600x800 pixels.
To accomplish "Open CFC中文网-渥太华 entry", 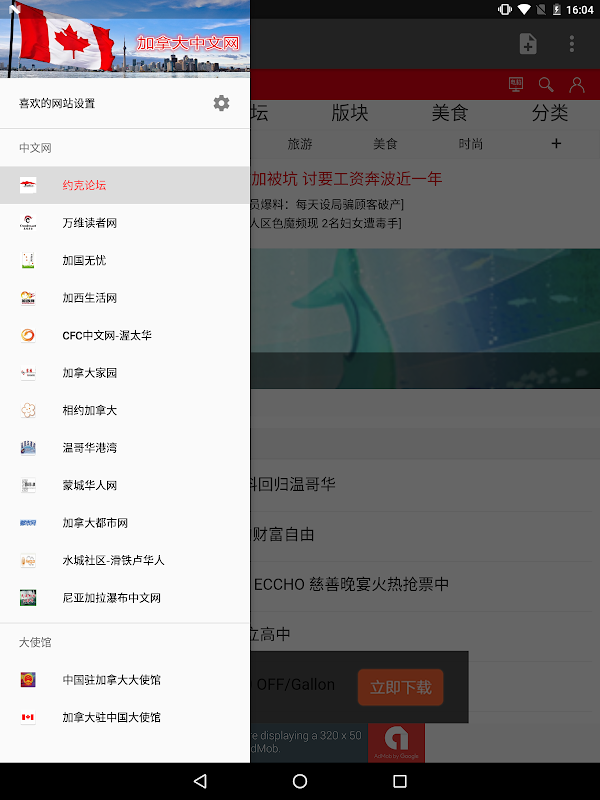I will click(x=125, y=335).
